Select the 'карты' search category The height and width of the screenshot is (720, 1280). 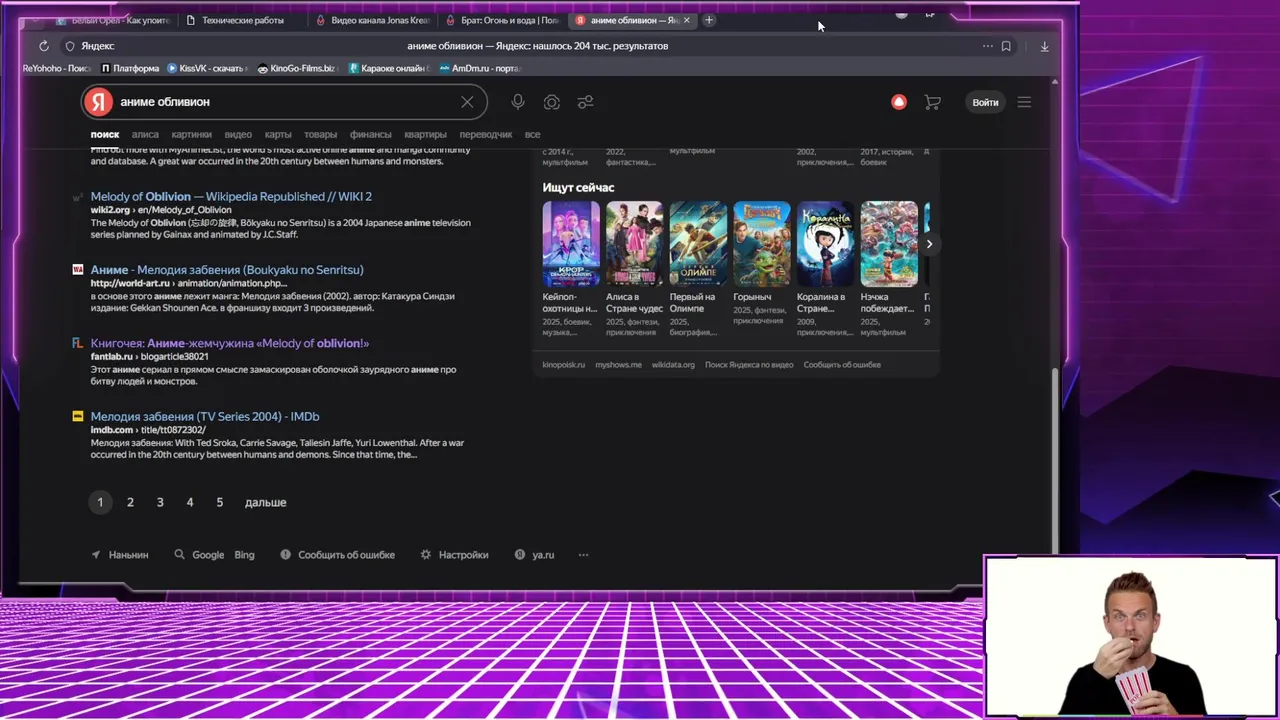tap(278, 134)
